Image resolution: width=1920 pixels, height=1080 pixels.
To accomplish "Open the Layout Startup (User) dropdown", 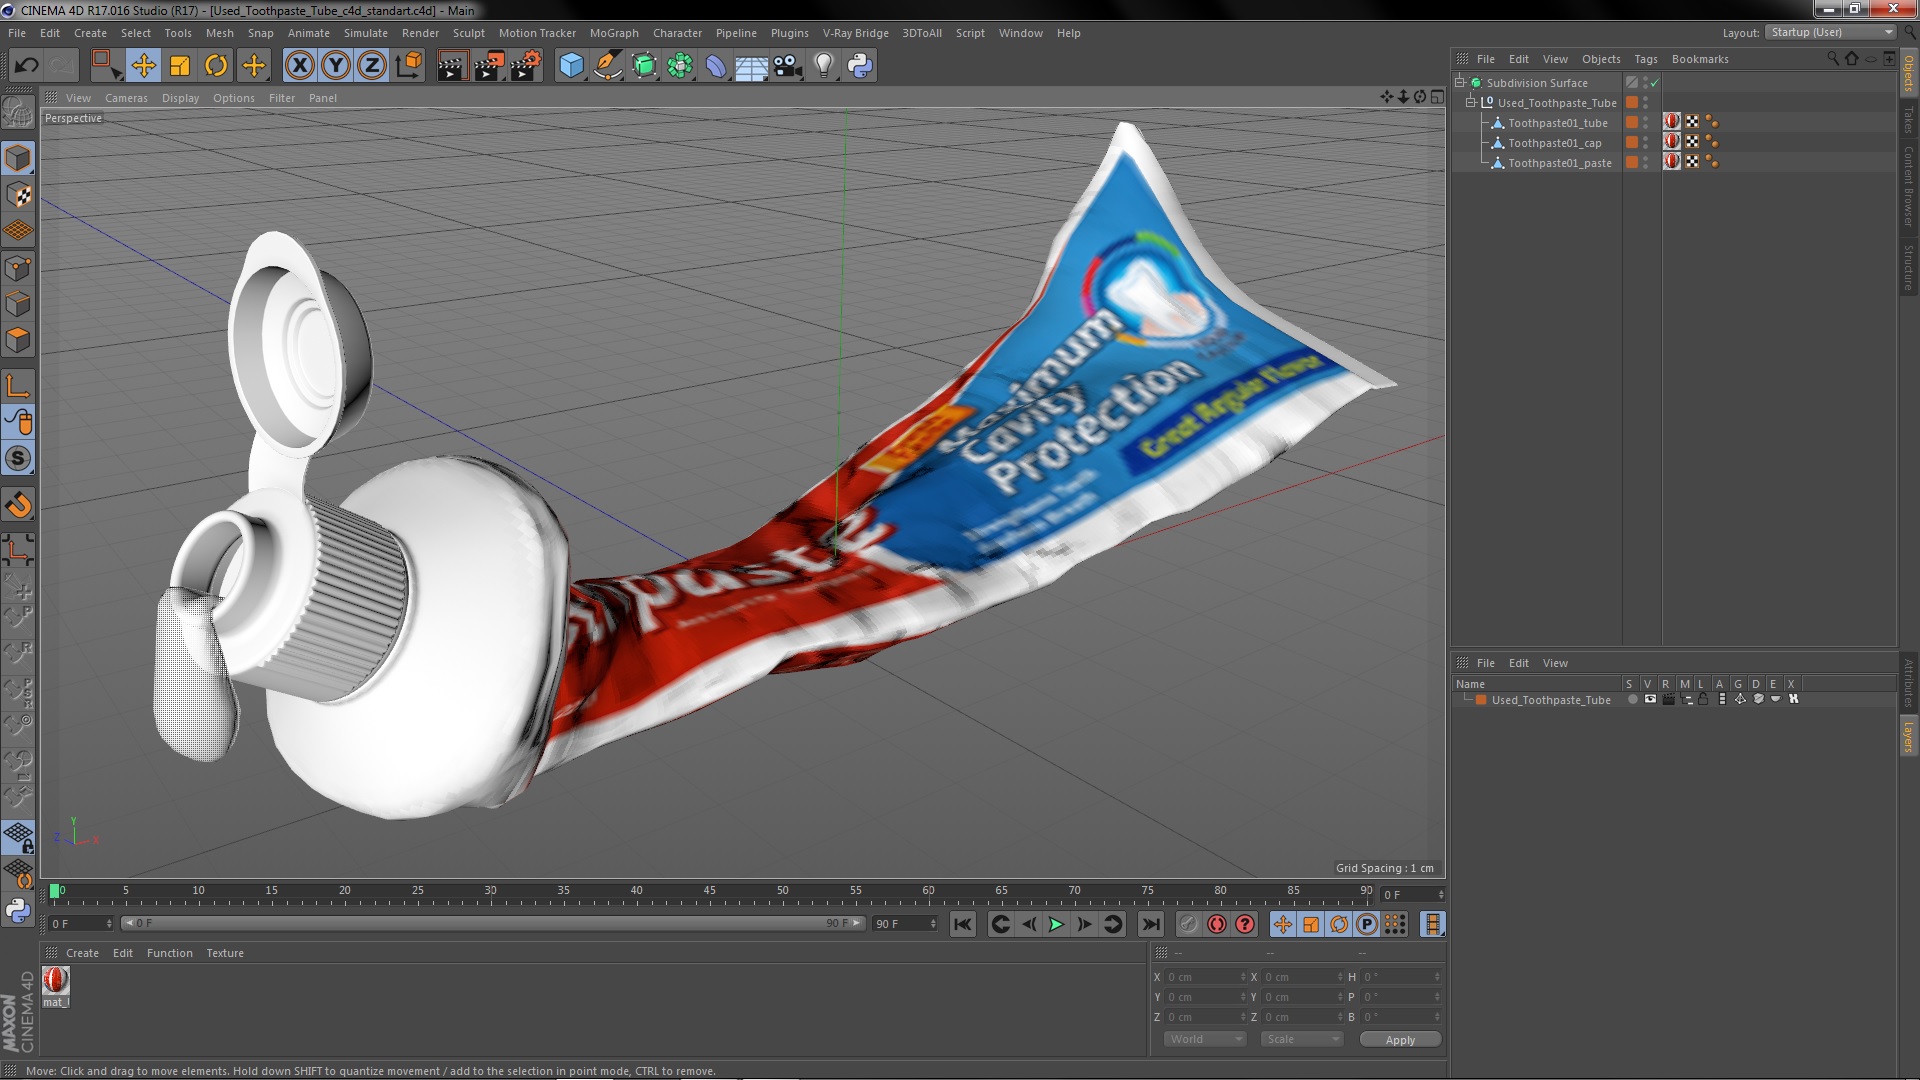I will pos(1830,32).
